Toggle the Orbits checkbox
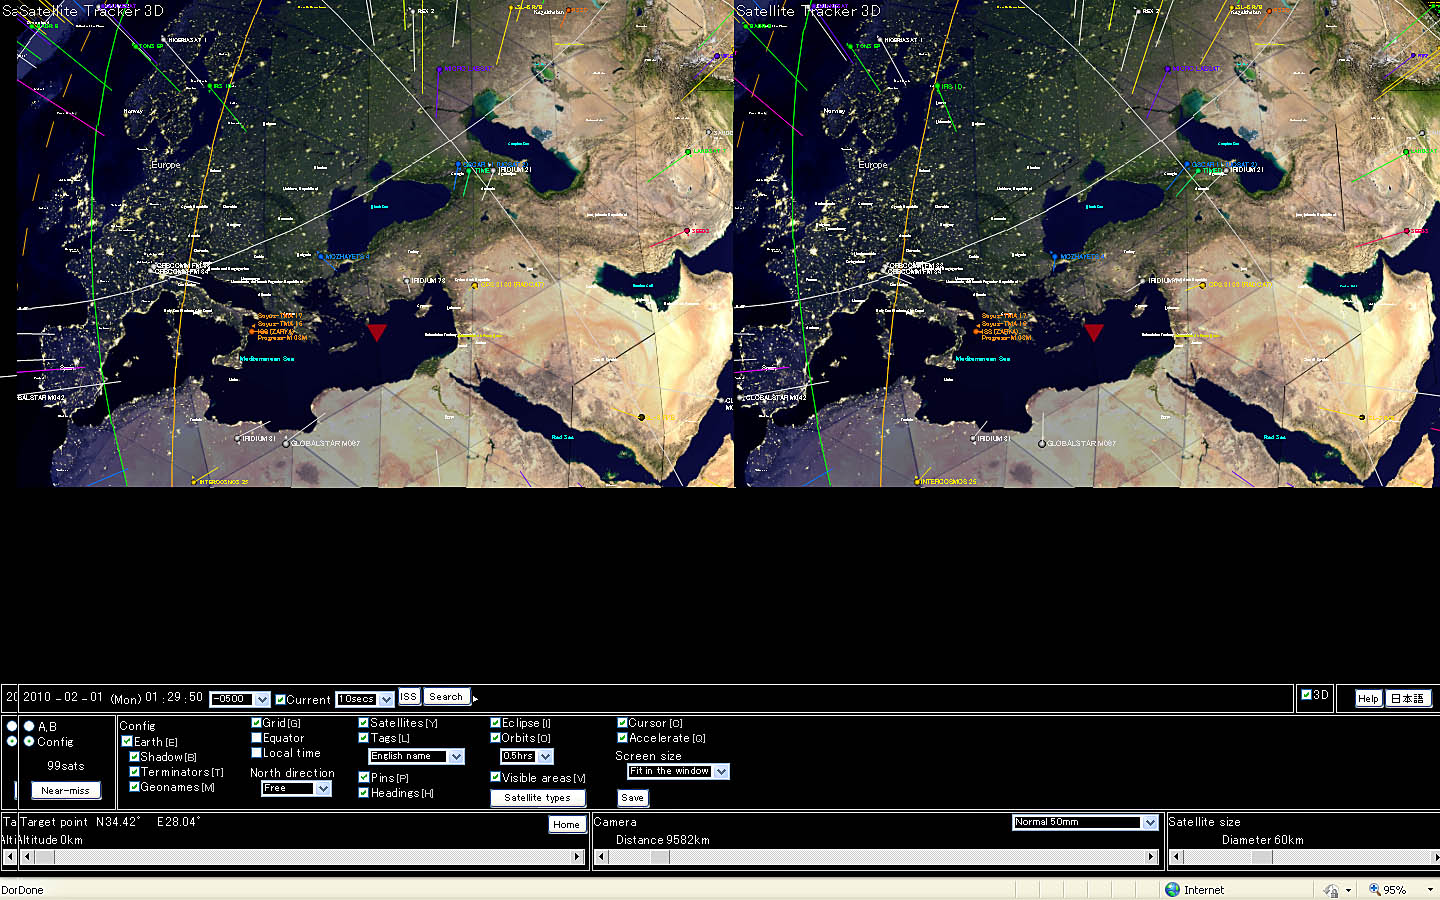Viewport: 1440px width, 900px height. point(495,738)
